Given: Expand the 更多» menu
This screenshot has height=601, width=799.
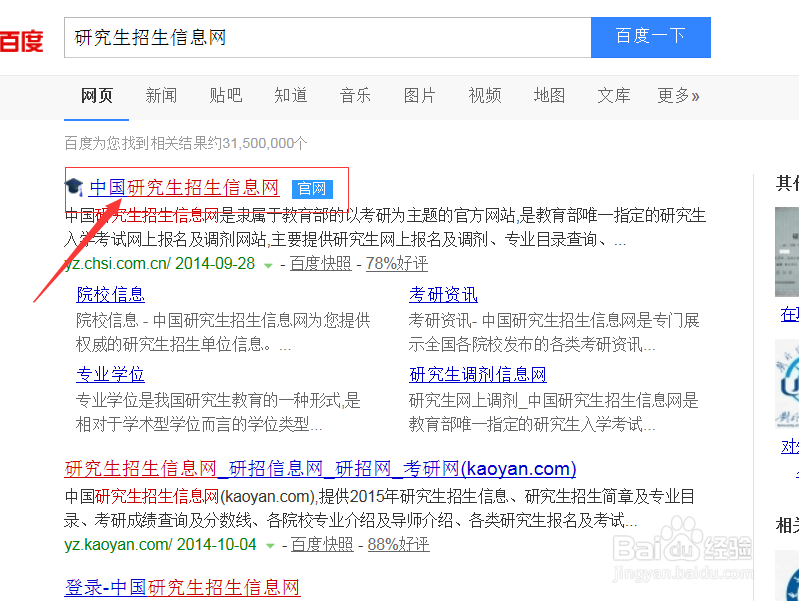Looking at the screenshot, I should pyautogui.click(x=678, y=95).
